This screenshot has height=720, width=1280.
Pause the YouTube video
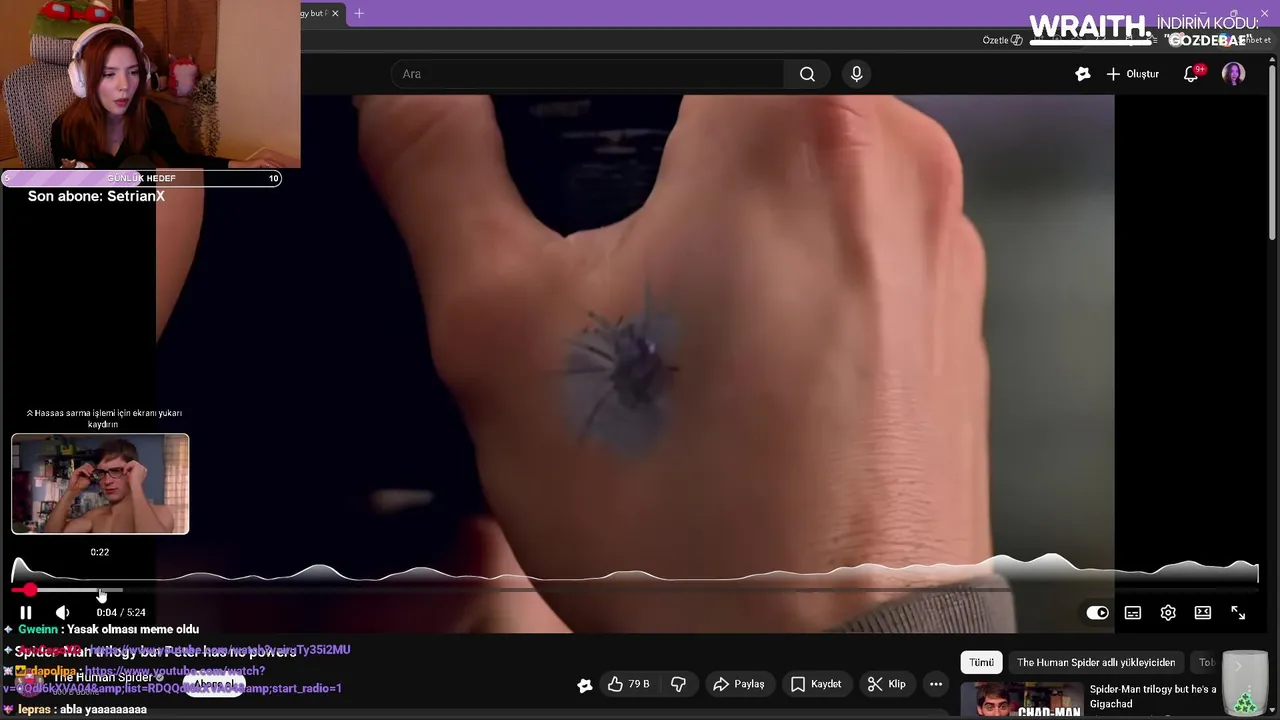pos(26,613)
